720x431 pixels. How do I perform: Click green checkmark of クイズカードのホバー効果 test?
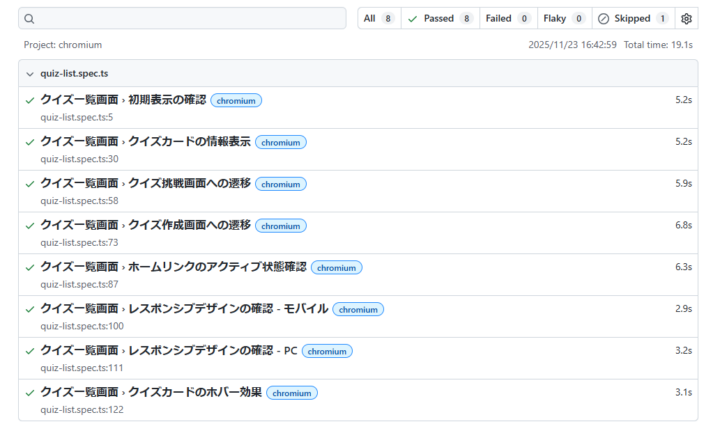coord(30,393)
